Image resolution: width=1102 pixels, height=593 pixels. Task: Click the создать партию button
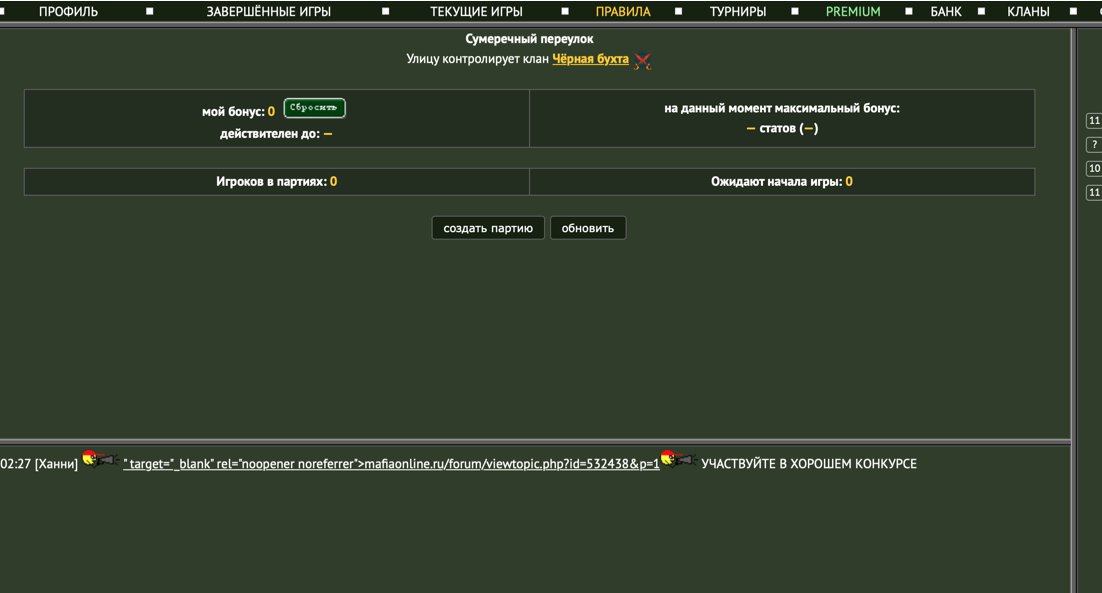pyautogui.click(x=488, y=228)
